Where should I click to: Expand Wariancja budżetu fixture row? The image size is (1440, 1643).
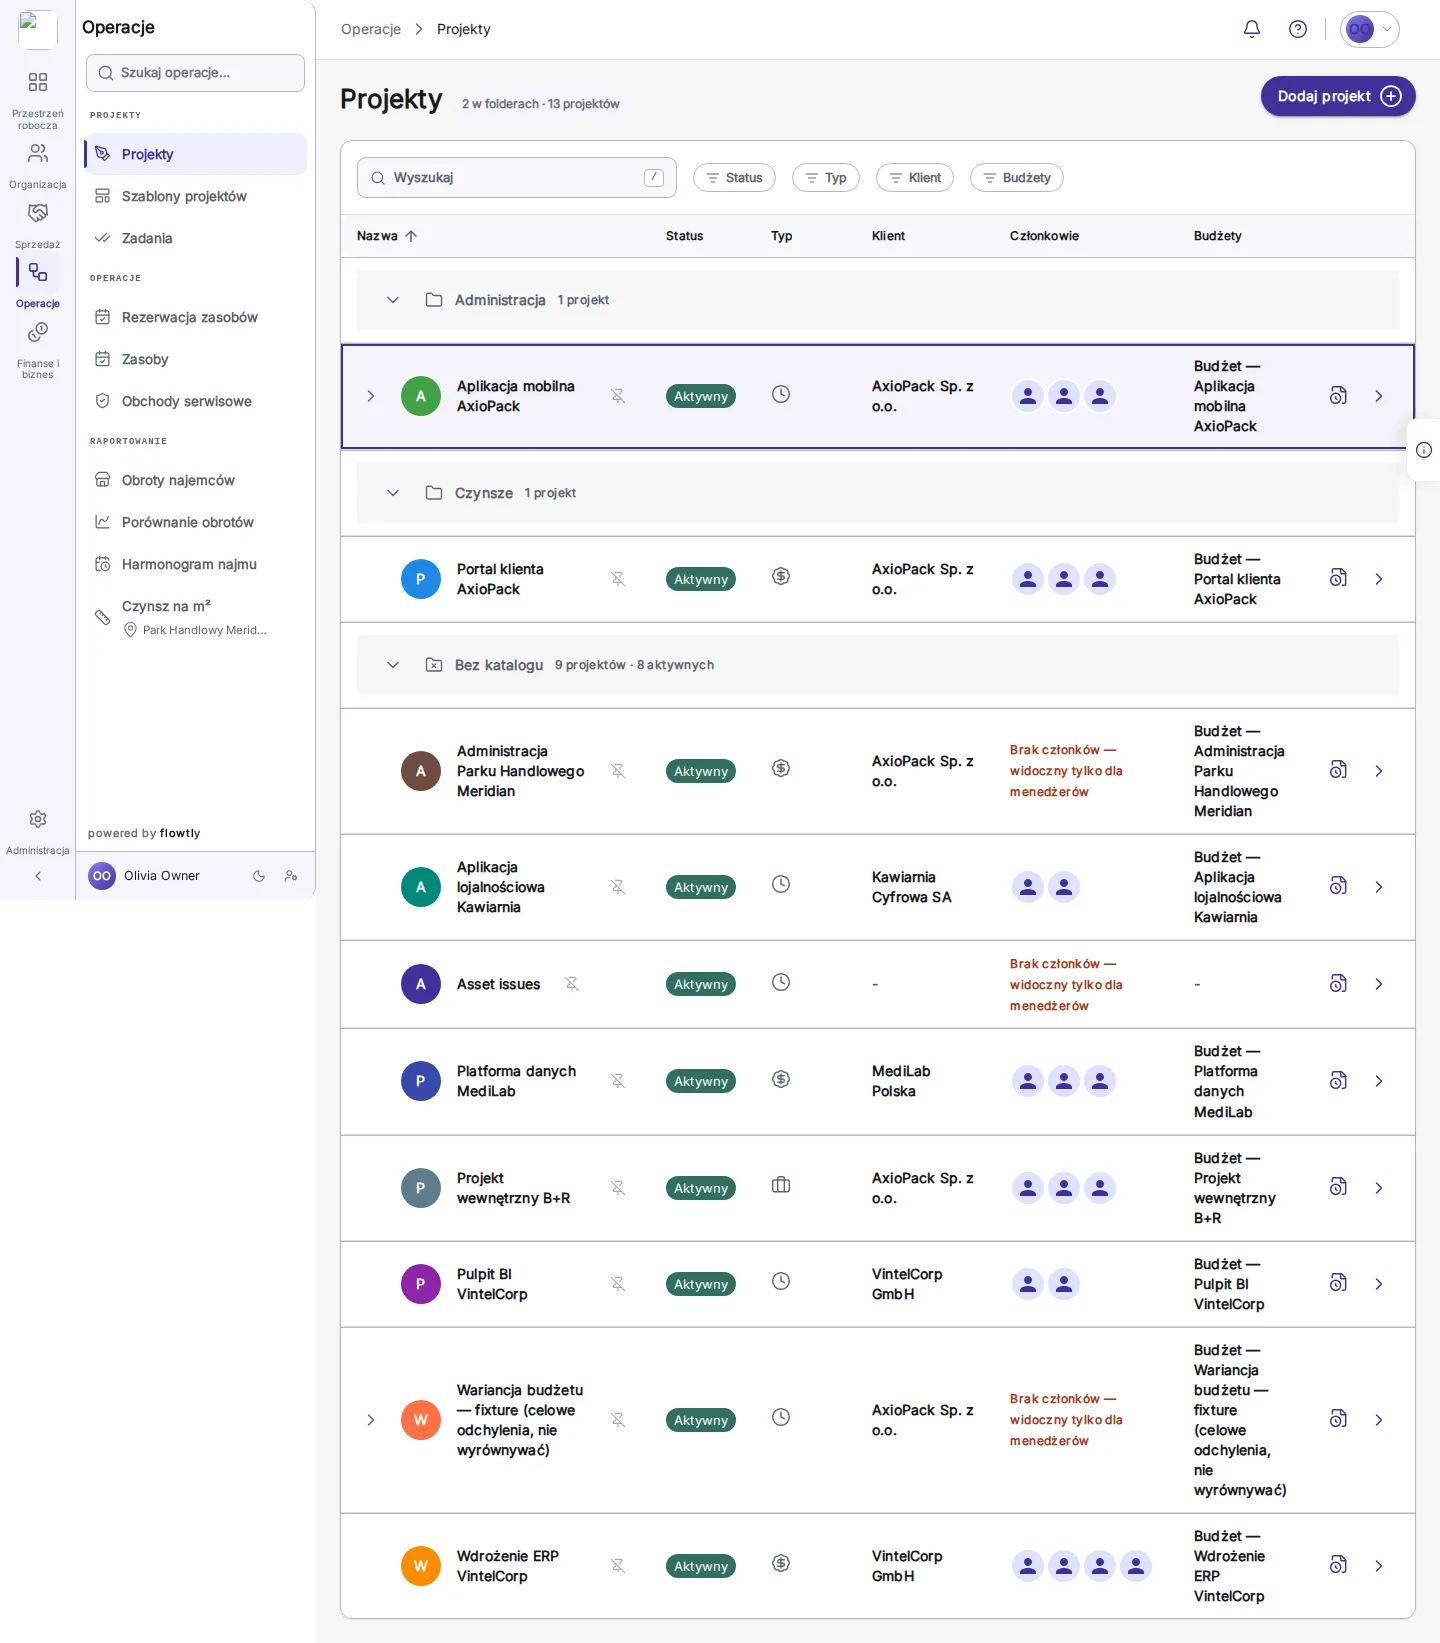pos(371,1420)
